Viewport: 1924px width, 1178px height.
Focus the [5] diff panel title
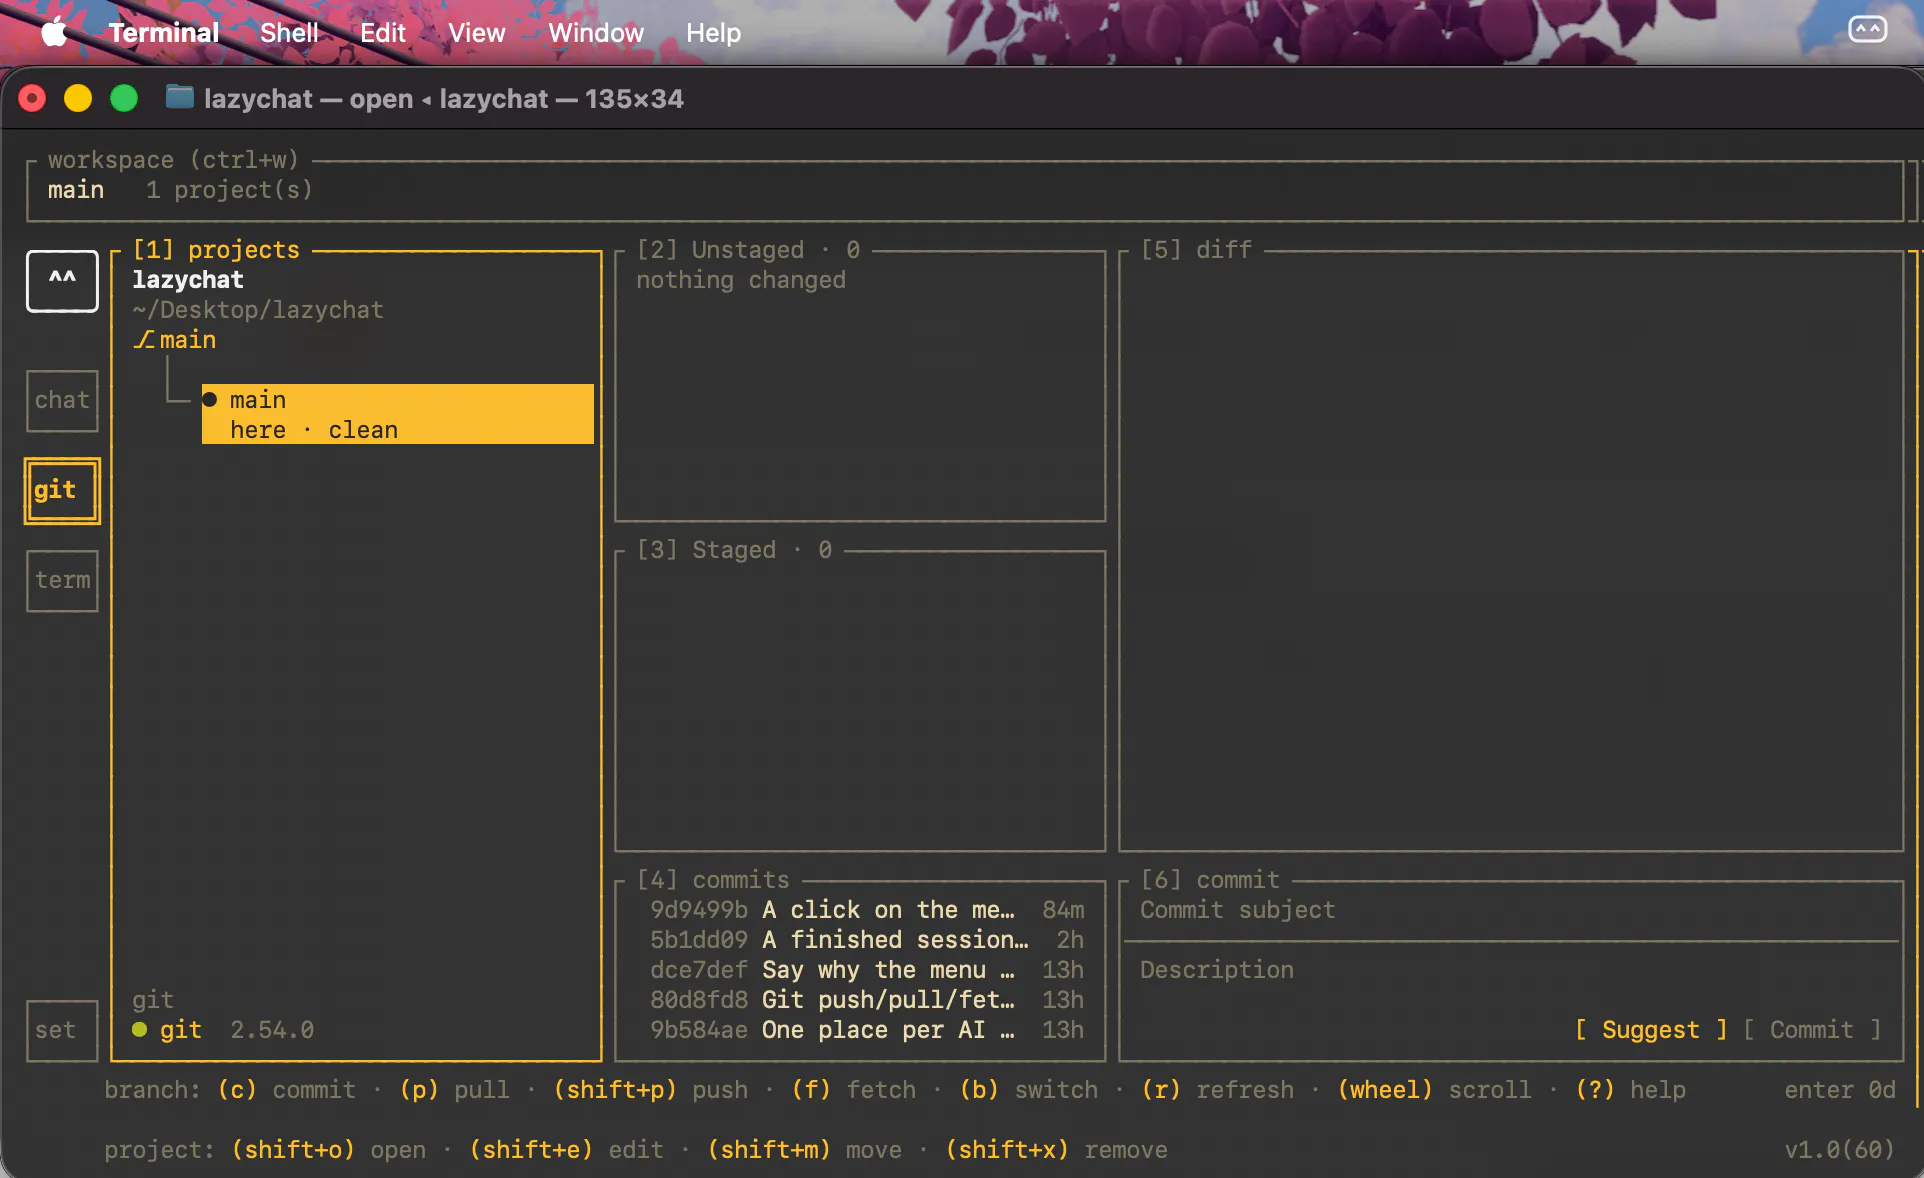1196,250
